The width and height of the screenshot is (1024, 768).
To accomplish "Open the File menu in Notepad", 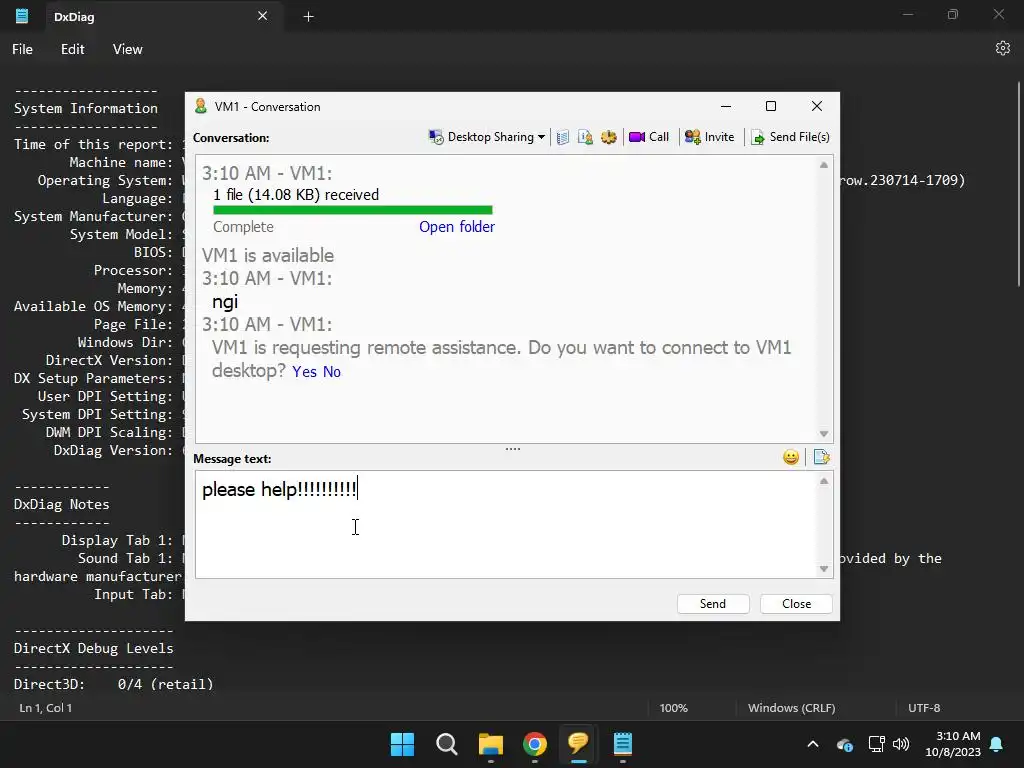I will pos(22,49).
